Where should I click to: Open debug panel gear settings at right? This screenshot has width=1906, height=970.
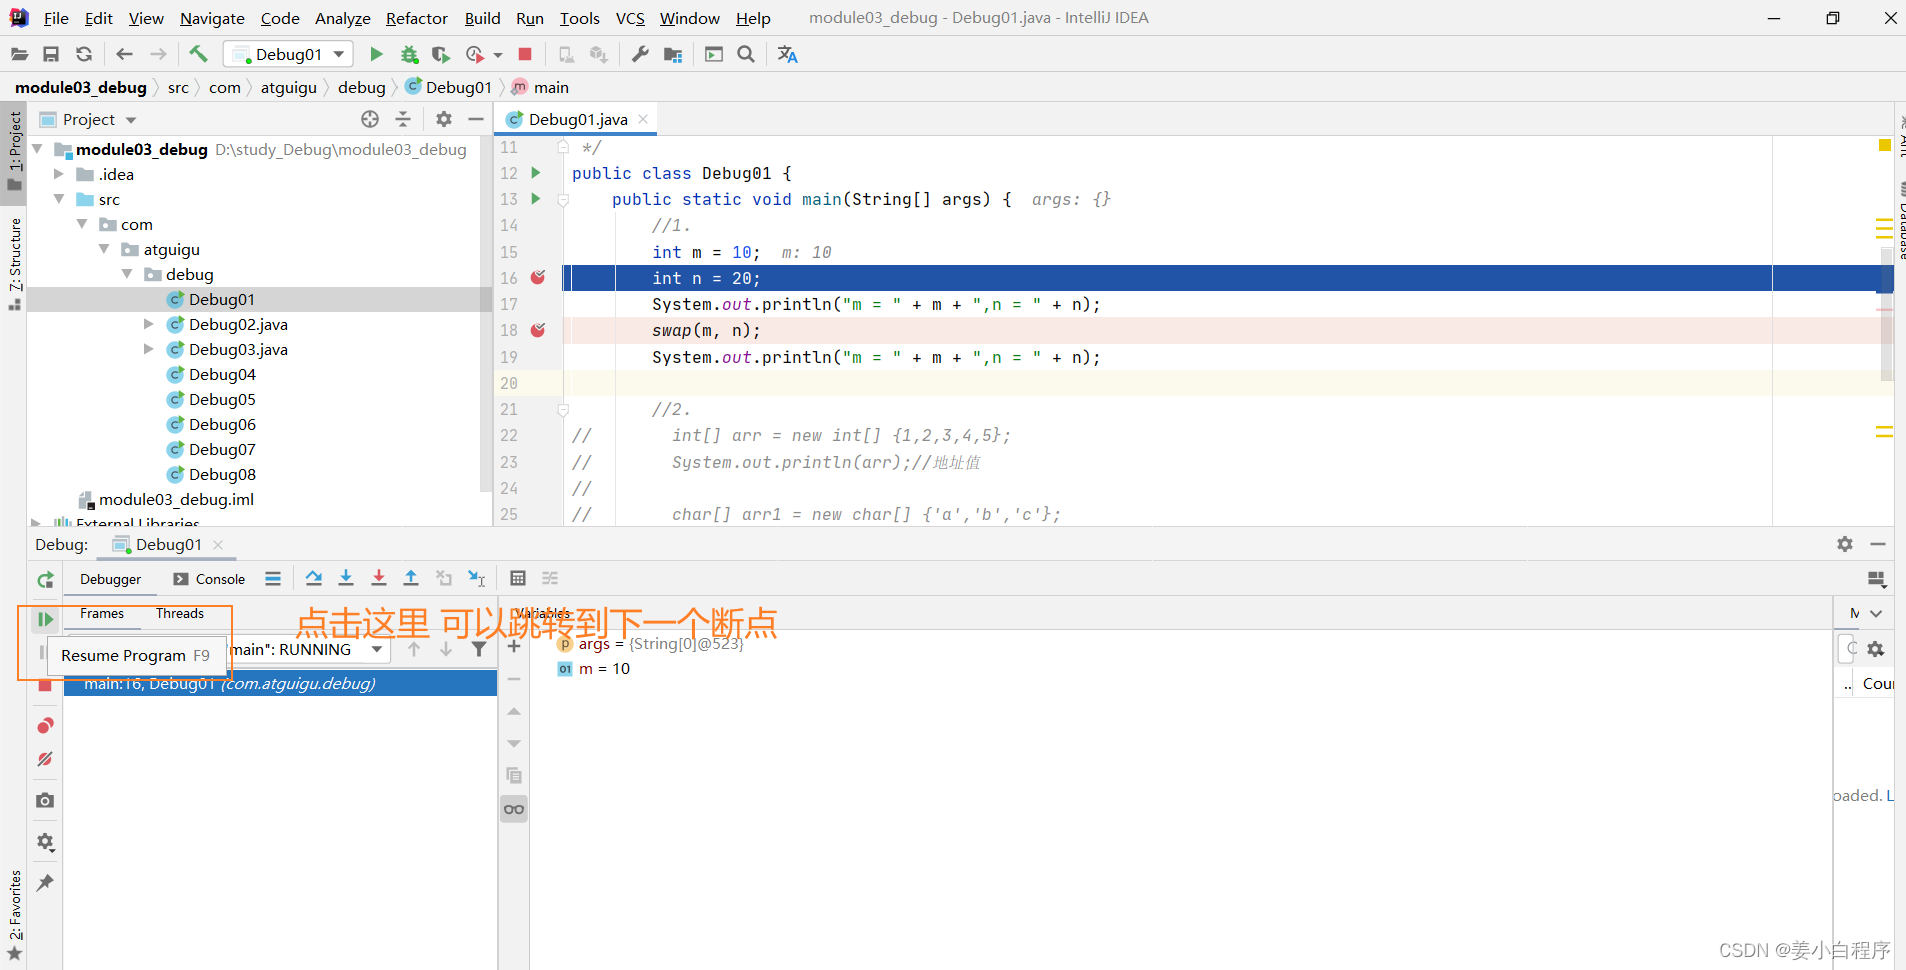[1845, 544]
